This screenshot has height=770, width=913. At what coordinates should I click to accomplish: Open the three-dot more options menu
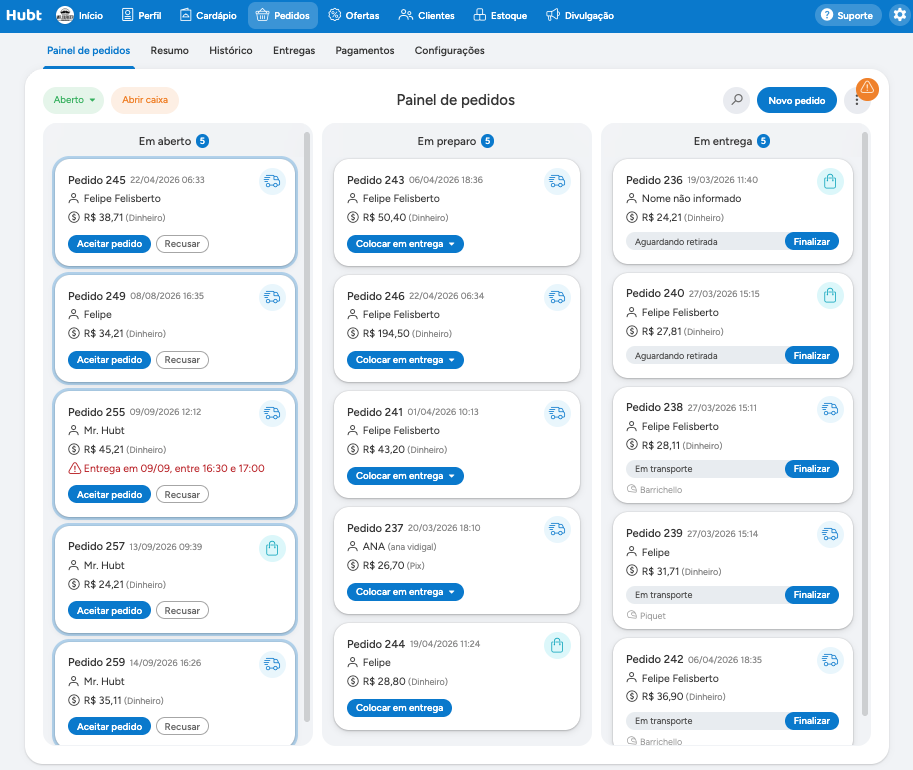click(x=857, y=100)
